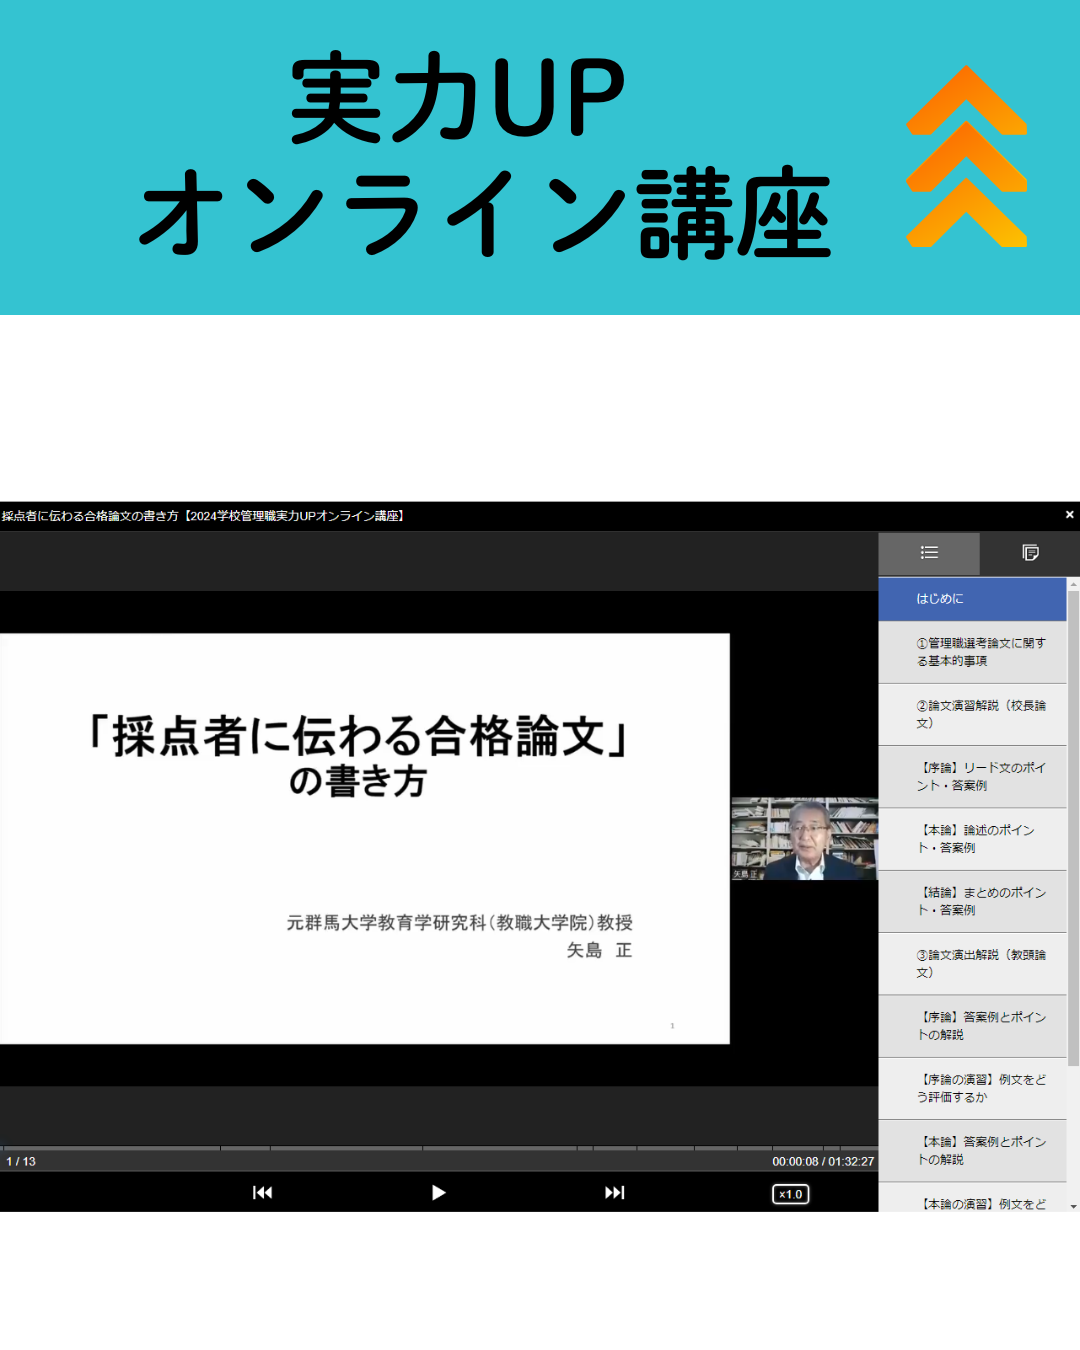The image size is (1080, 1350).
Task: Switch to the chapter list tab
Action: point(929,553)
